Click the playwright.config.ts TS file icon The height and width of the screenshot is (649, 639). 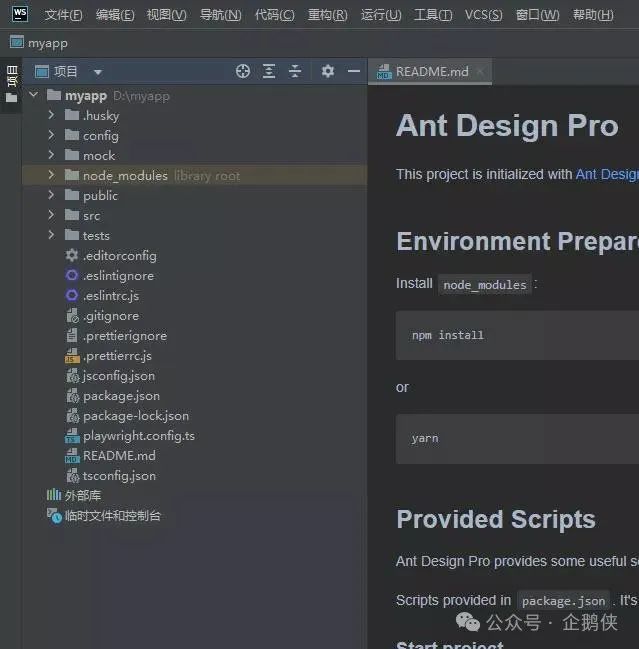(x=72, y=435)
